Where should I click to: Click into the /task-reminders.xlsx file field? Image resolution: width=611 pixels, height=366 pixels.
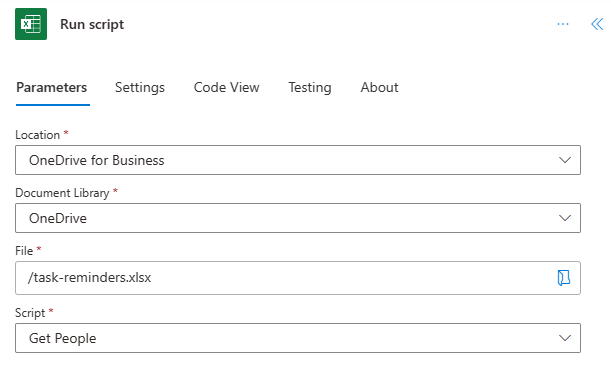pyautogui.click(x=298, y=278)
